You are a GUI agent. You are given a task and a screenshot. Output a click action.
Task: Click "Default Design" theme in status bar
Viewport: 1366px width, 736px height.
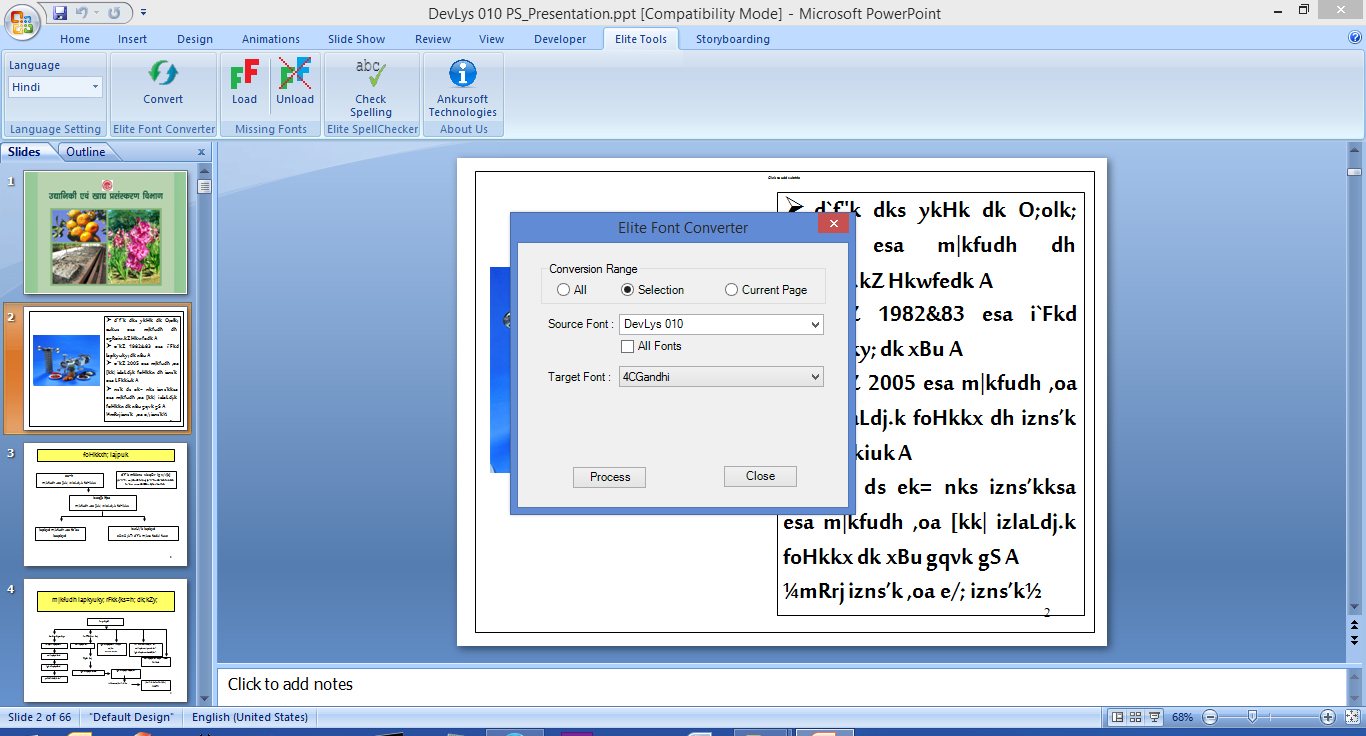pyautogui.click(x=131, y=717)
